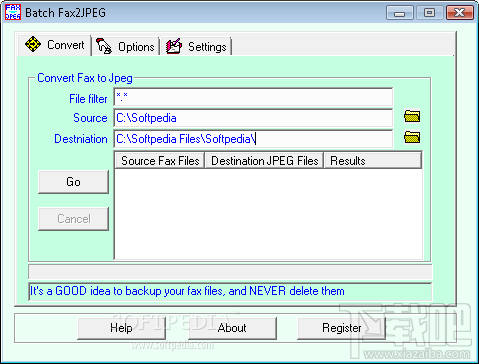The width and height of the screenshot is (479, 364).
Task: Minimize the Batch Fax2JPEG window
Action: point(400,13)
